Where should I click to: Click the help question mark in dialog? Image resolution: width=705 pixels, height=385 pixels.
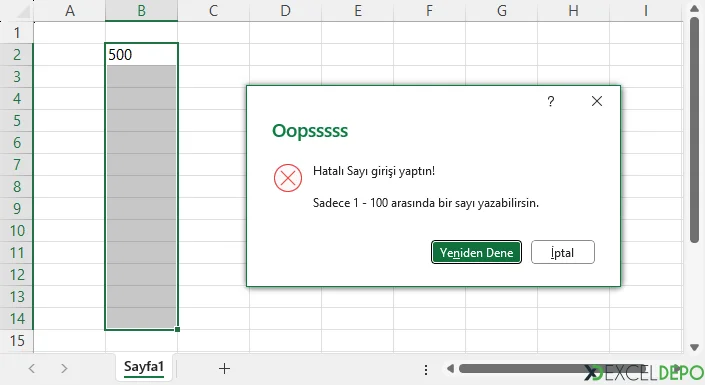click(x=551, y=101)
